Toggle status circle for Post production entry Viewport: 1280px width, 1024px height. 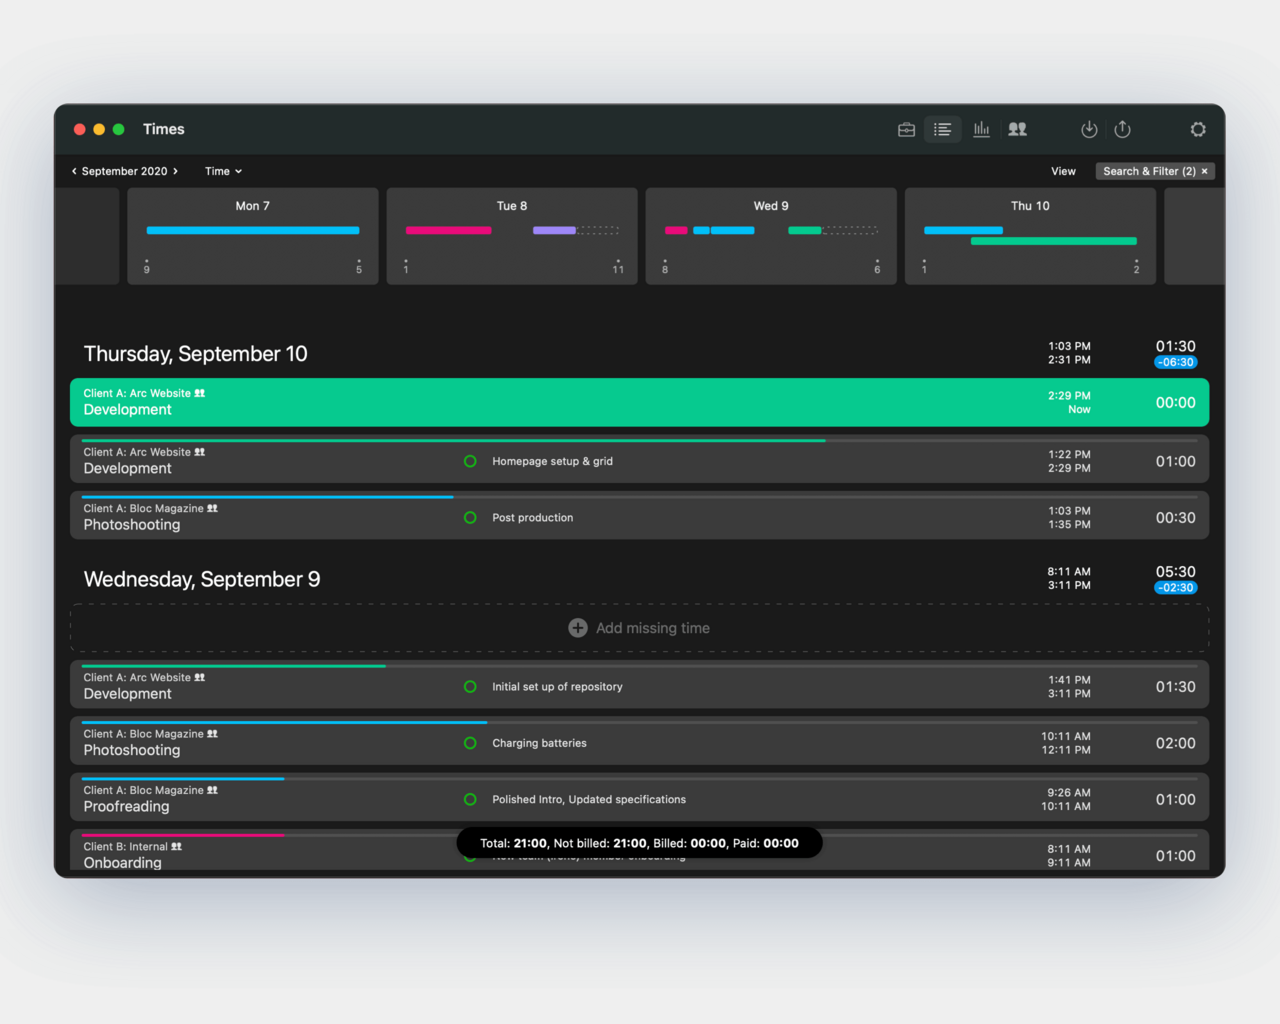pyautogui.click(x=470, y=518)
